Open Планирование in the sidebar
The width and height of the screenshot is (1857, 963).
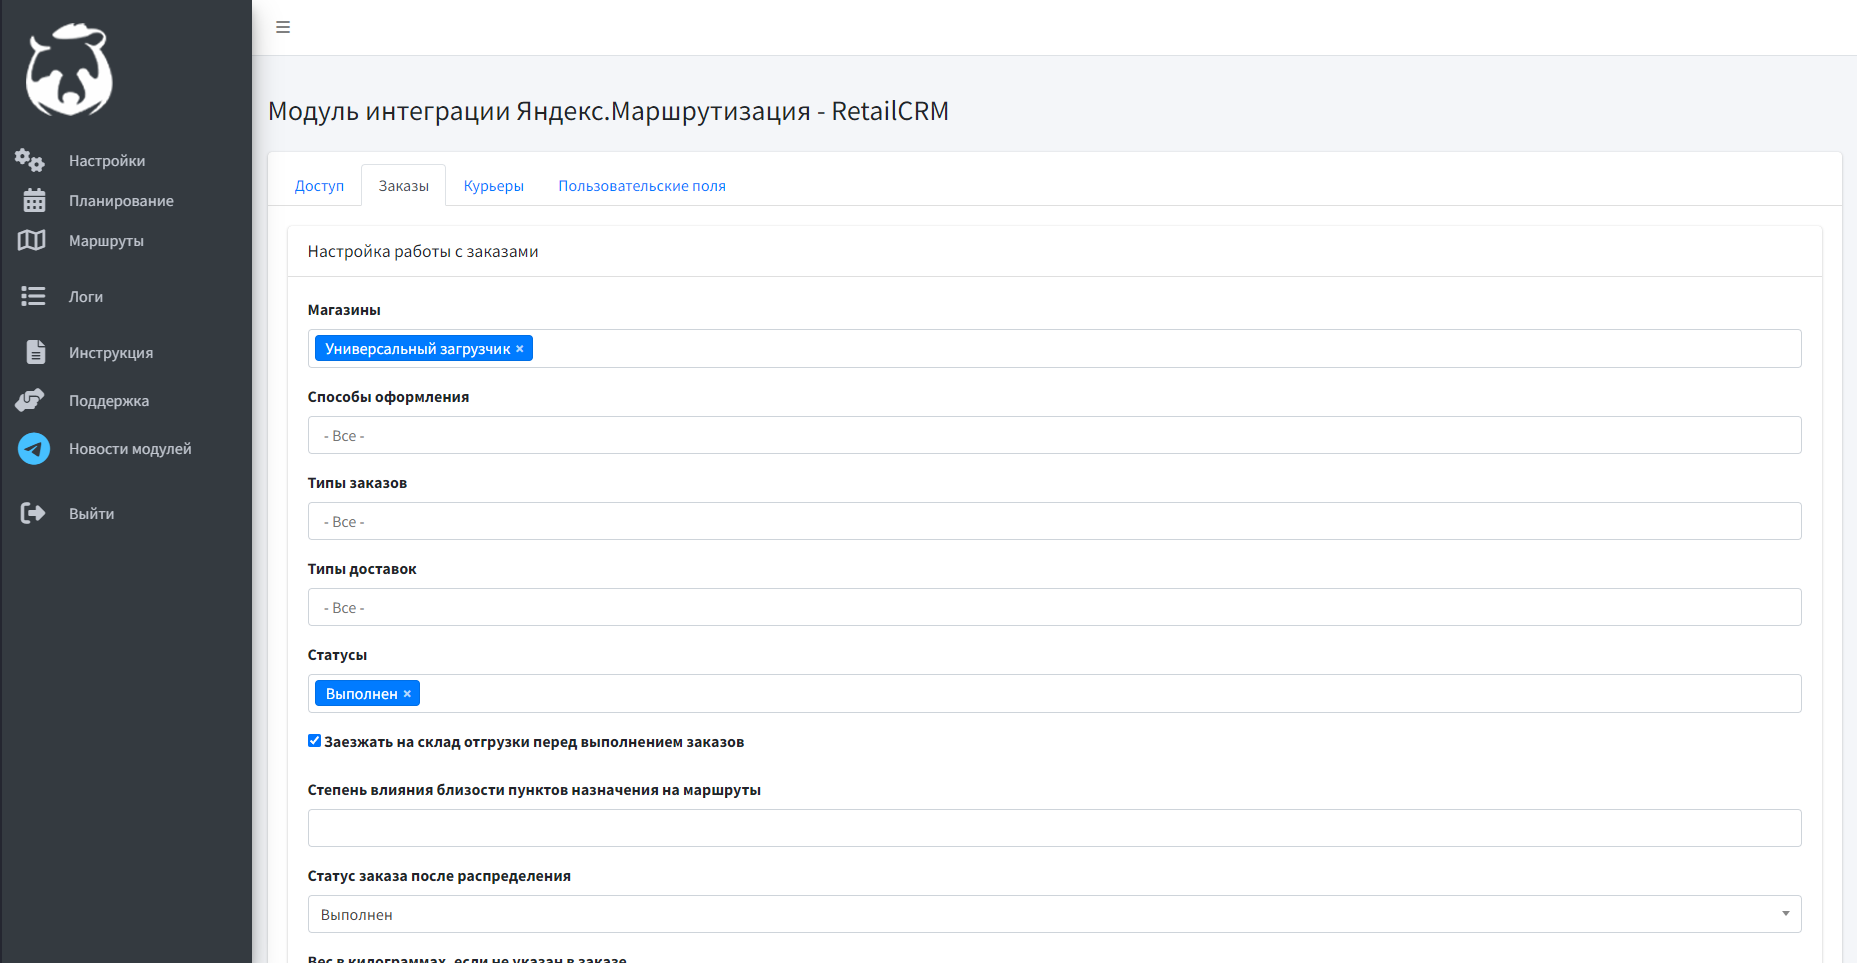(x=121, y=200)
